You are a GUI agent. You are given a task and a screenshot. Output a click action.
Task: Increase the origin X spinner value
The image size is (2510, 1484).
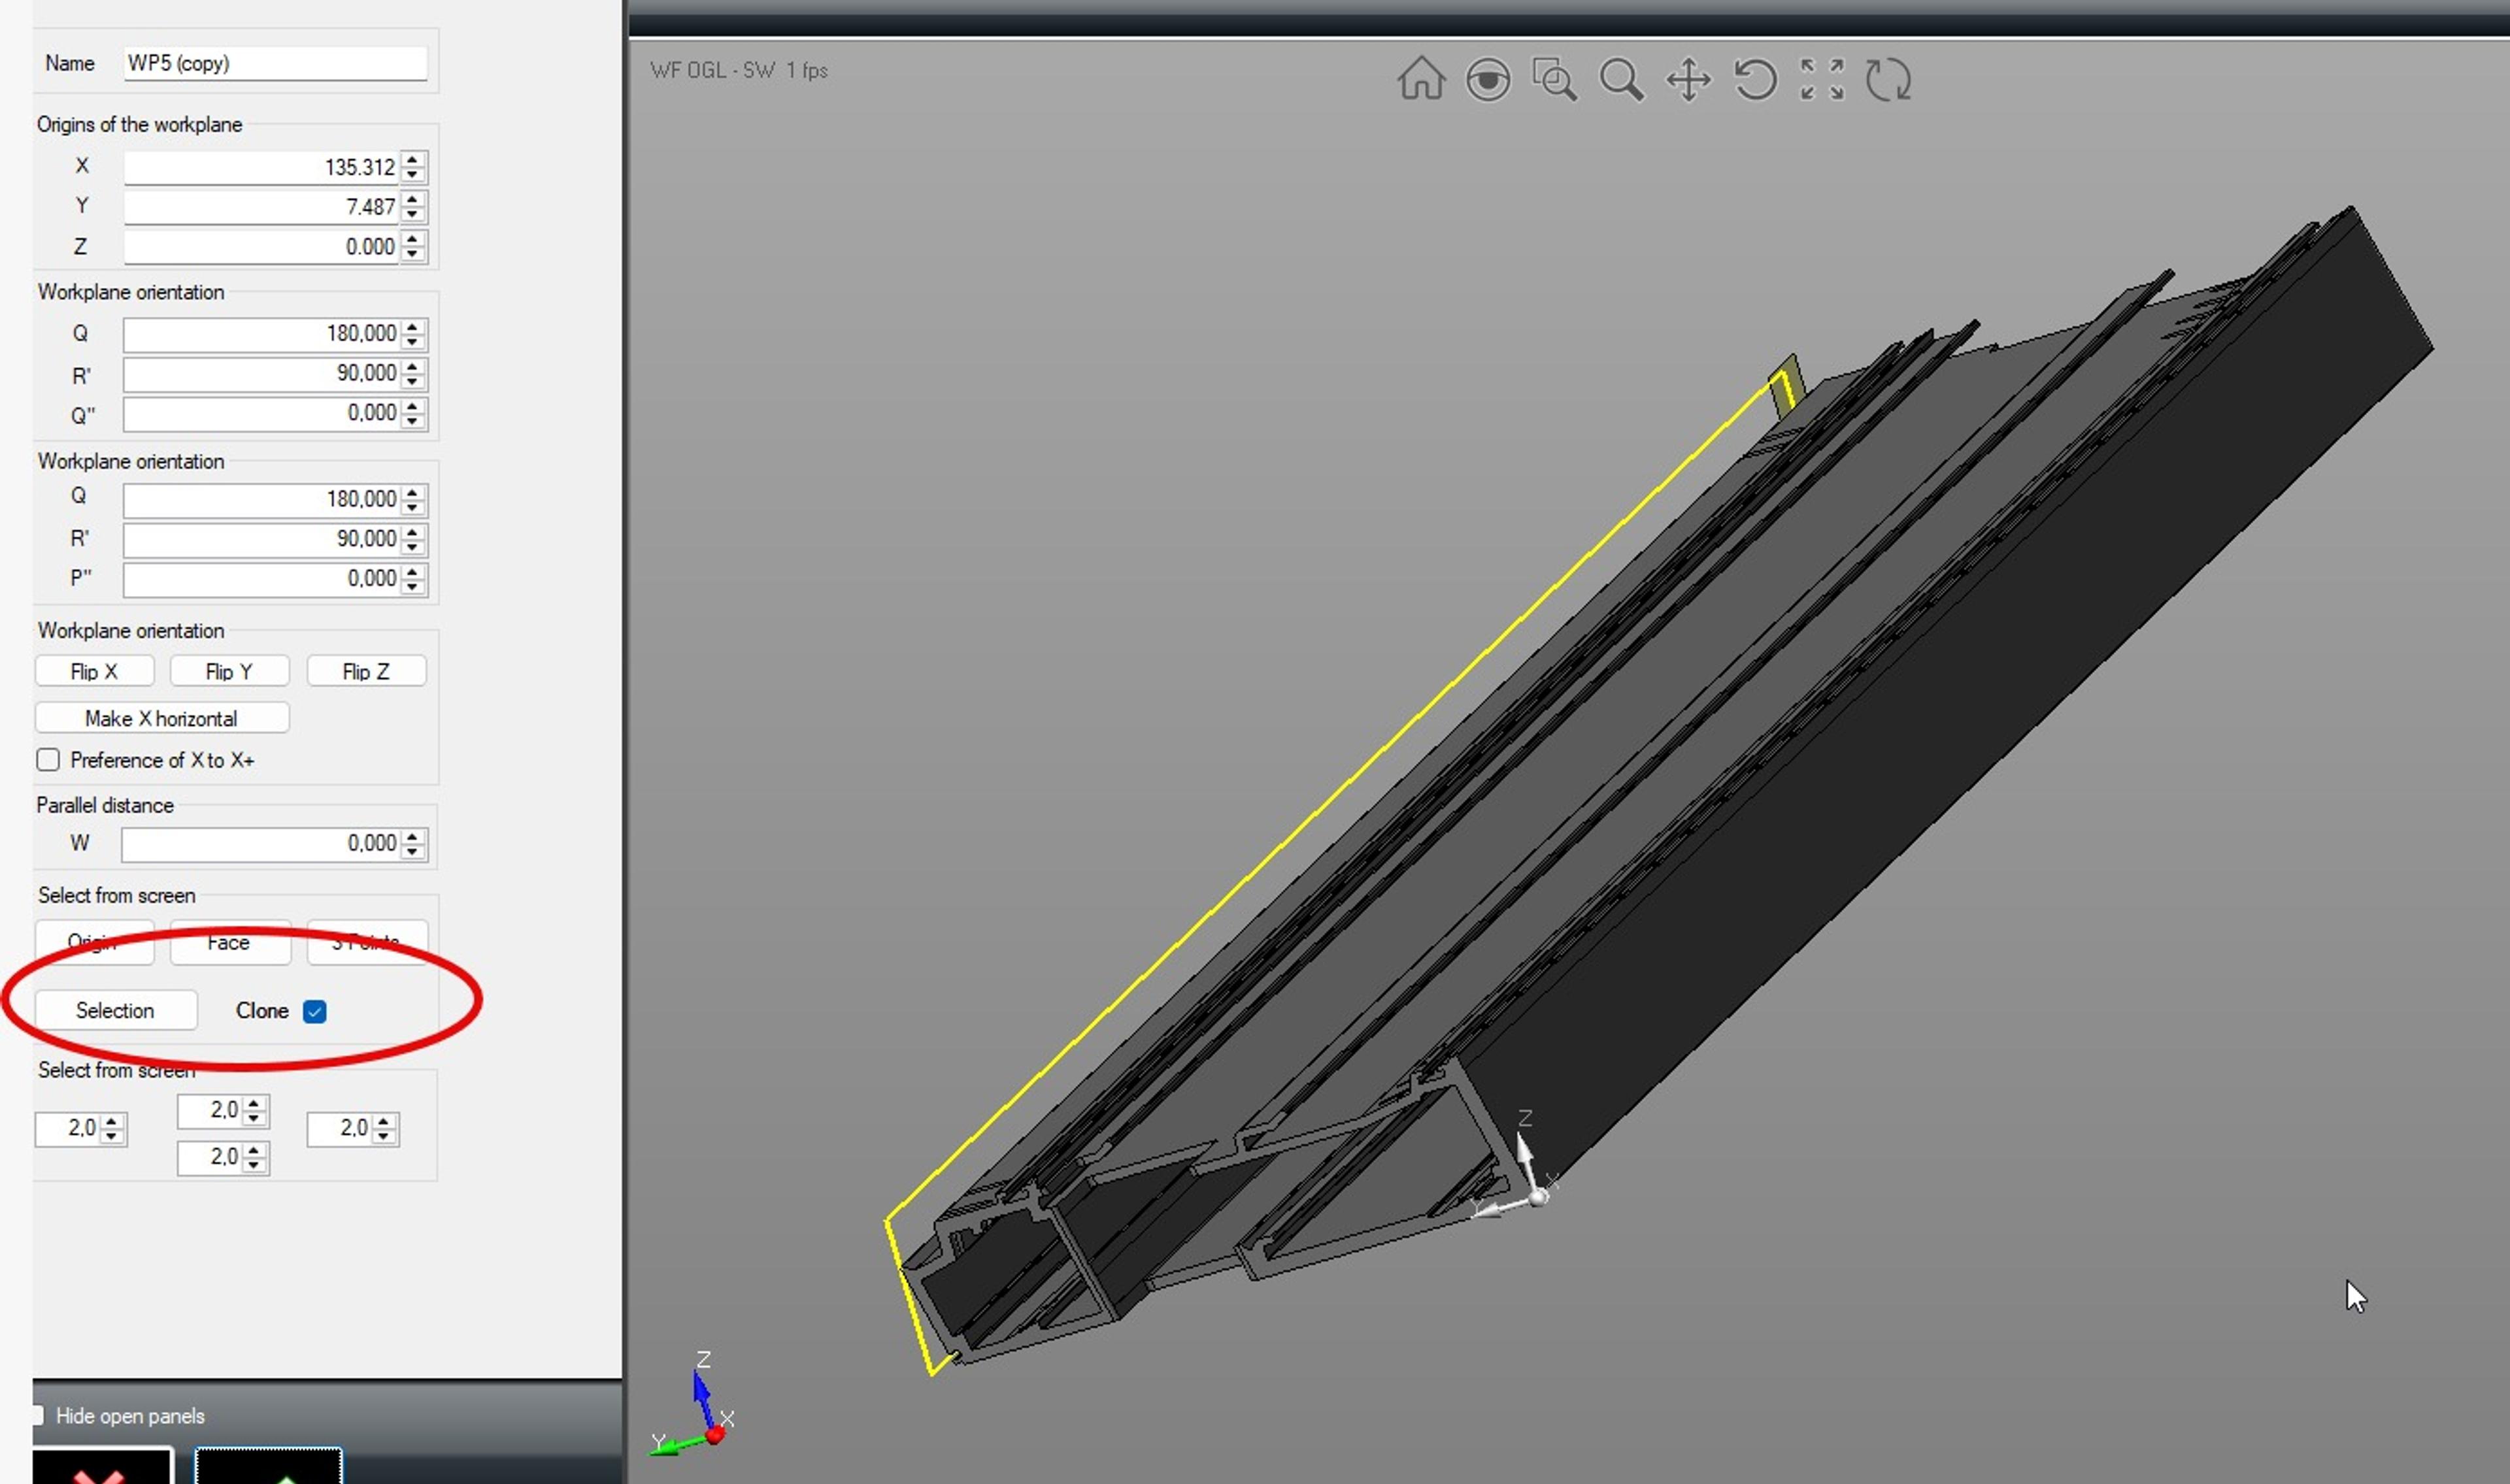click(x=412, y=159)
